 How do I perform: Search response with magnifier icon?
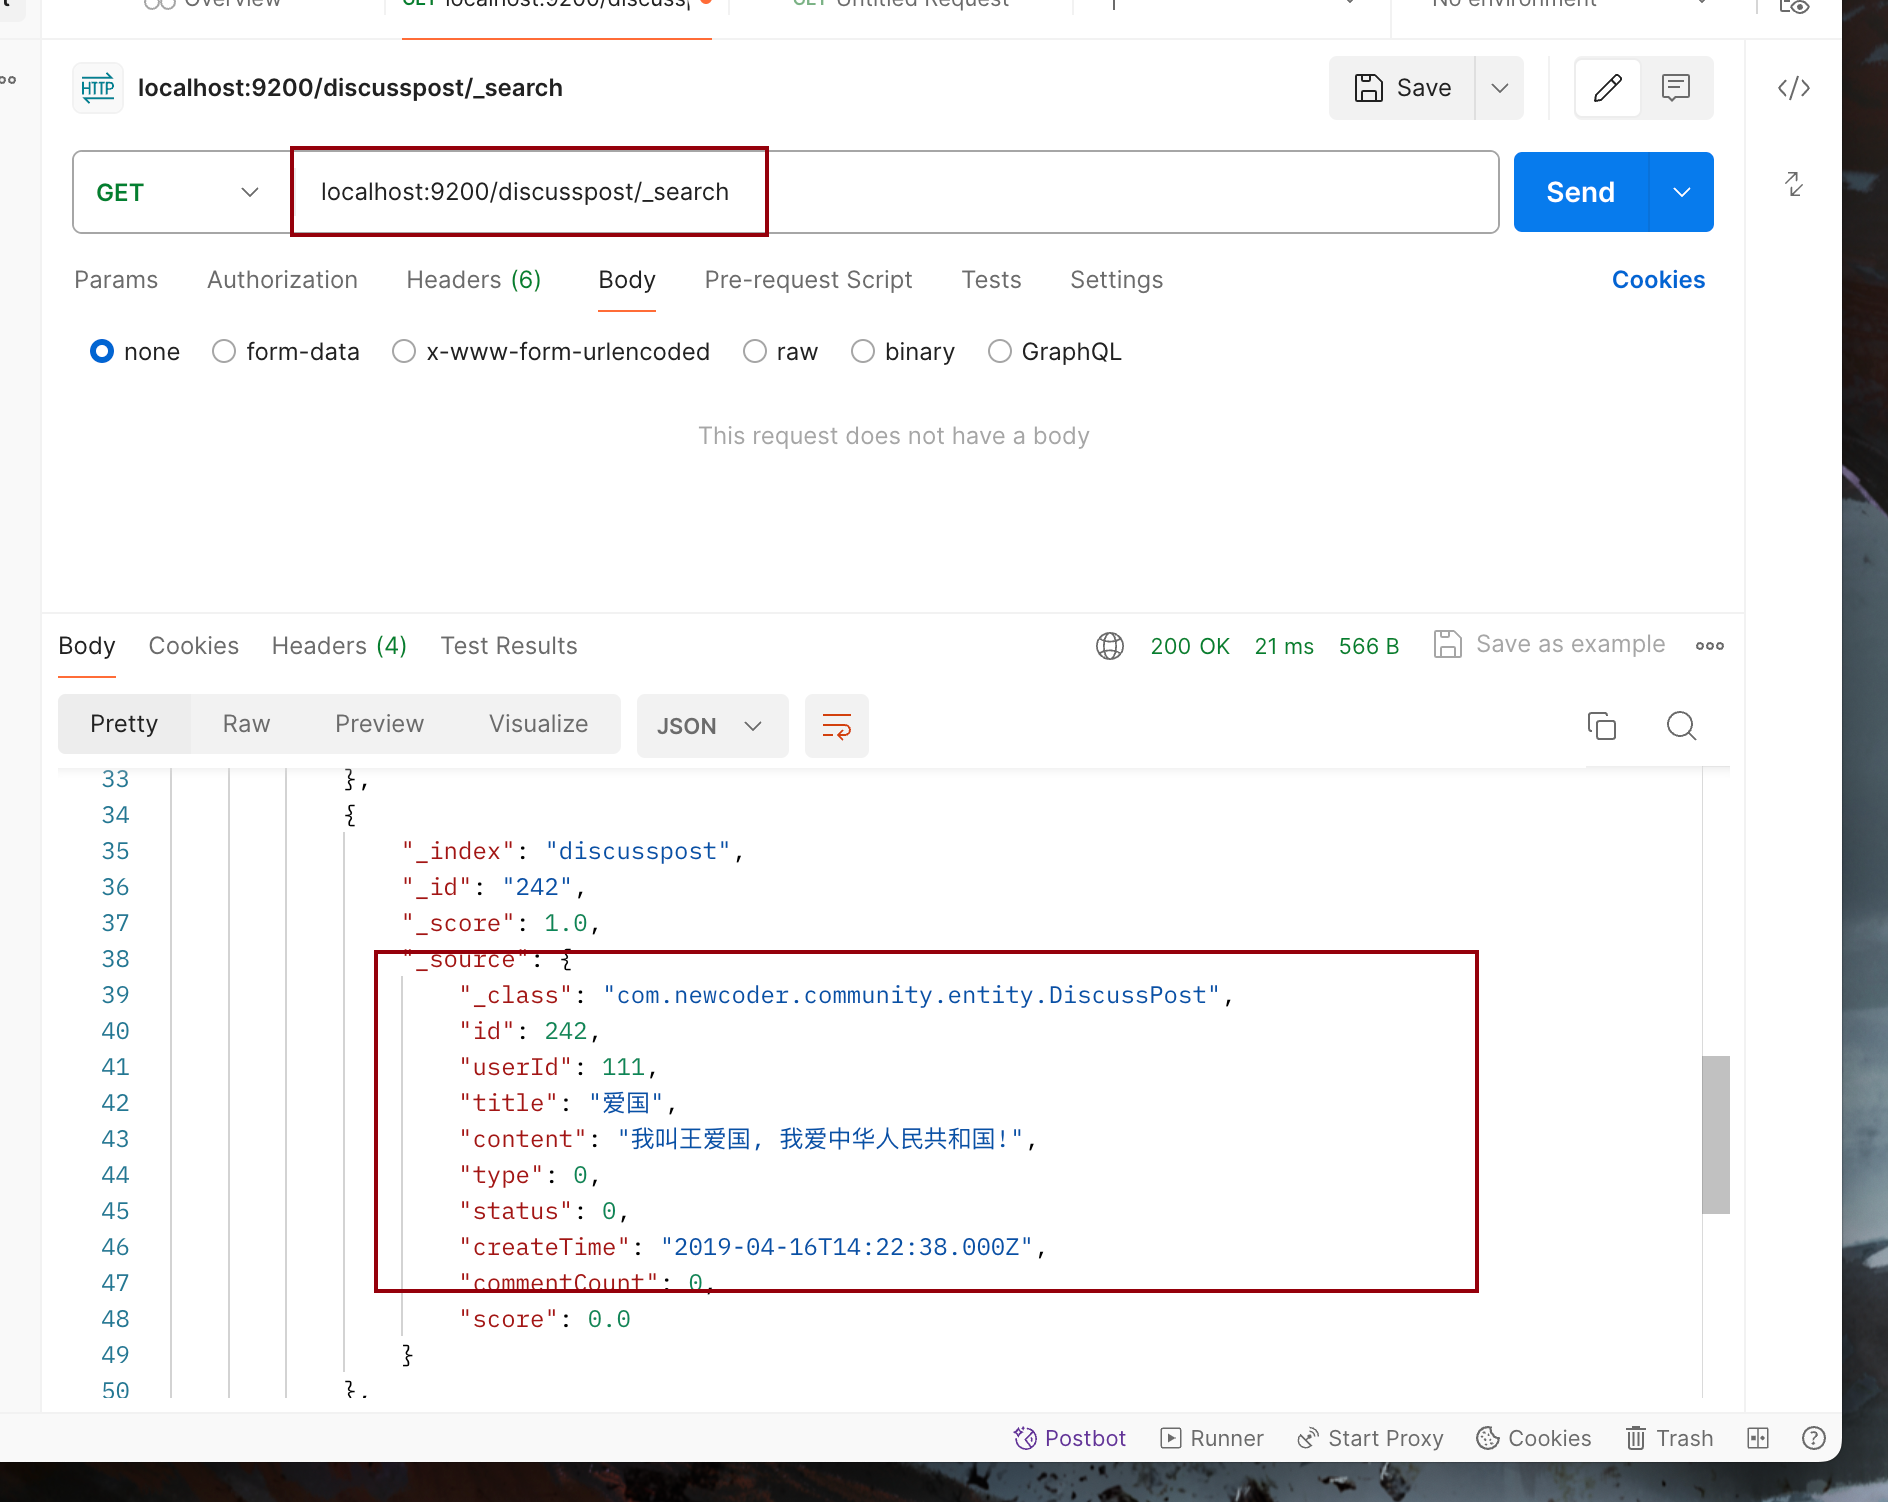tap(1682, 726)
